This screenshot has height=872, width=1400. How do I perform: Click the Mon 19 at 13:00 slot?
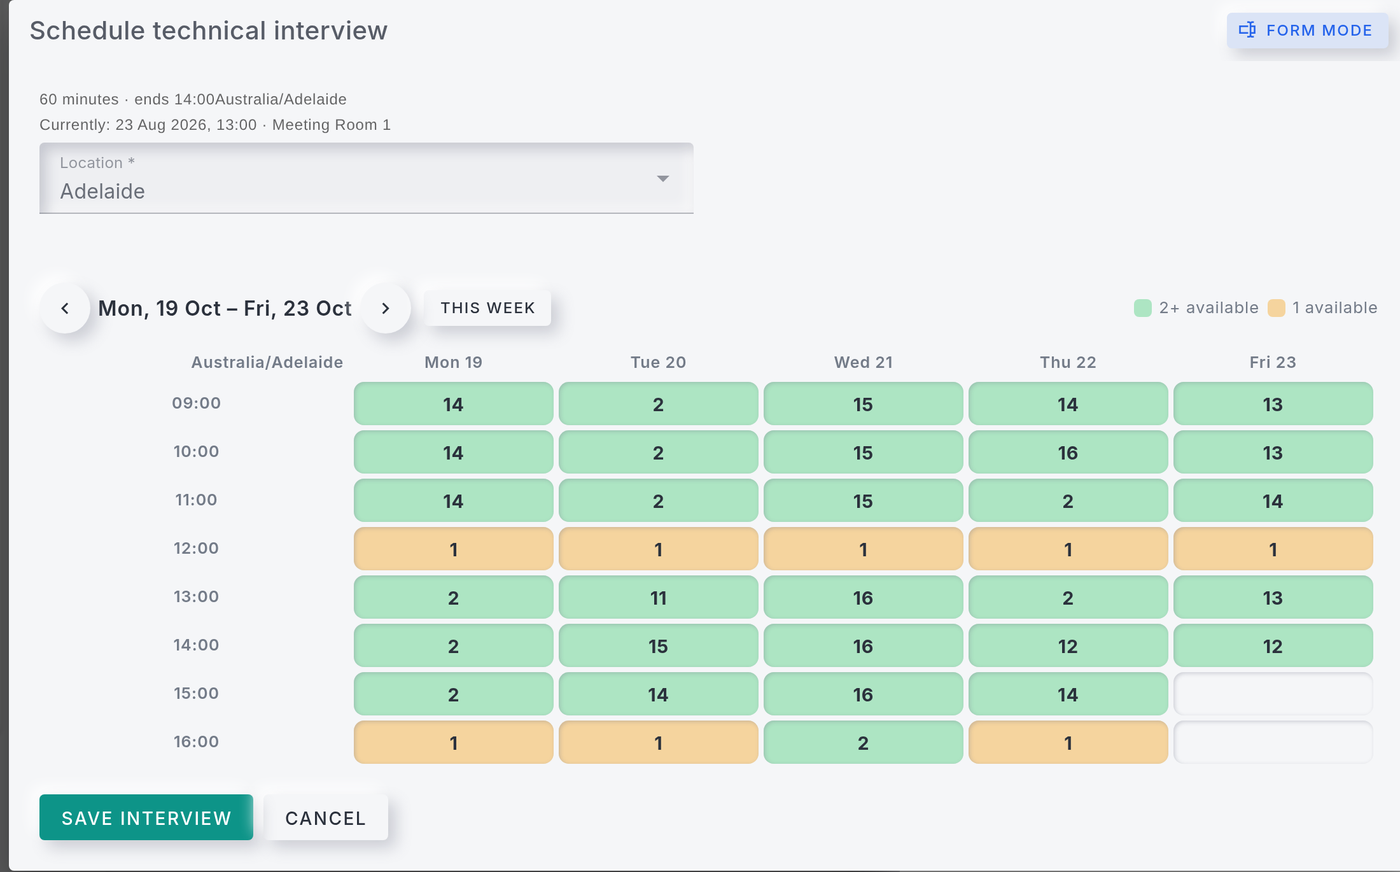pos(453,597)
